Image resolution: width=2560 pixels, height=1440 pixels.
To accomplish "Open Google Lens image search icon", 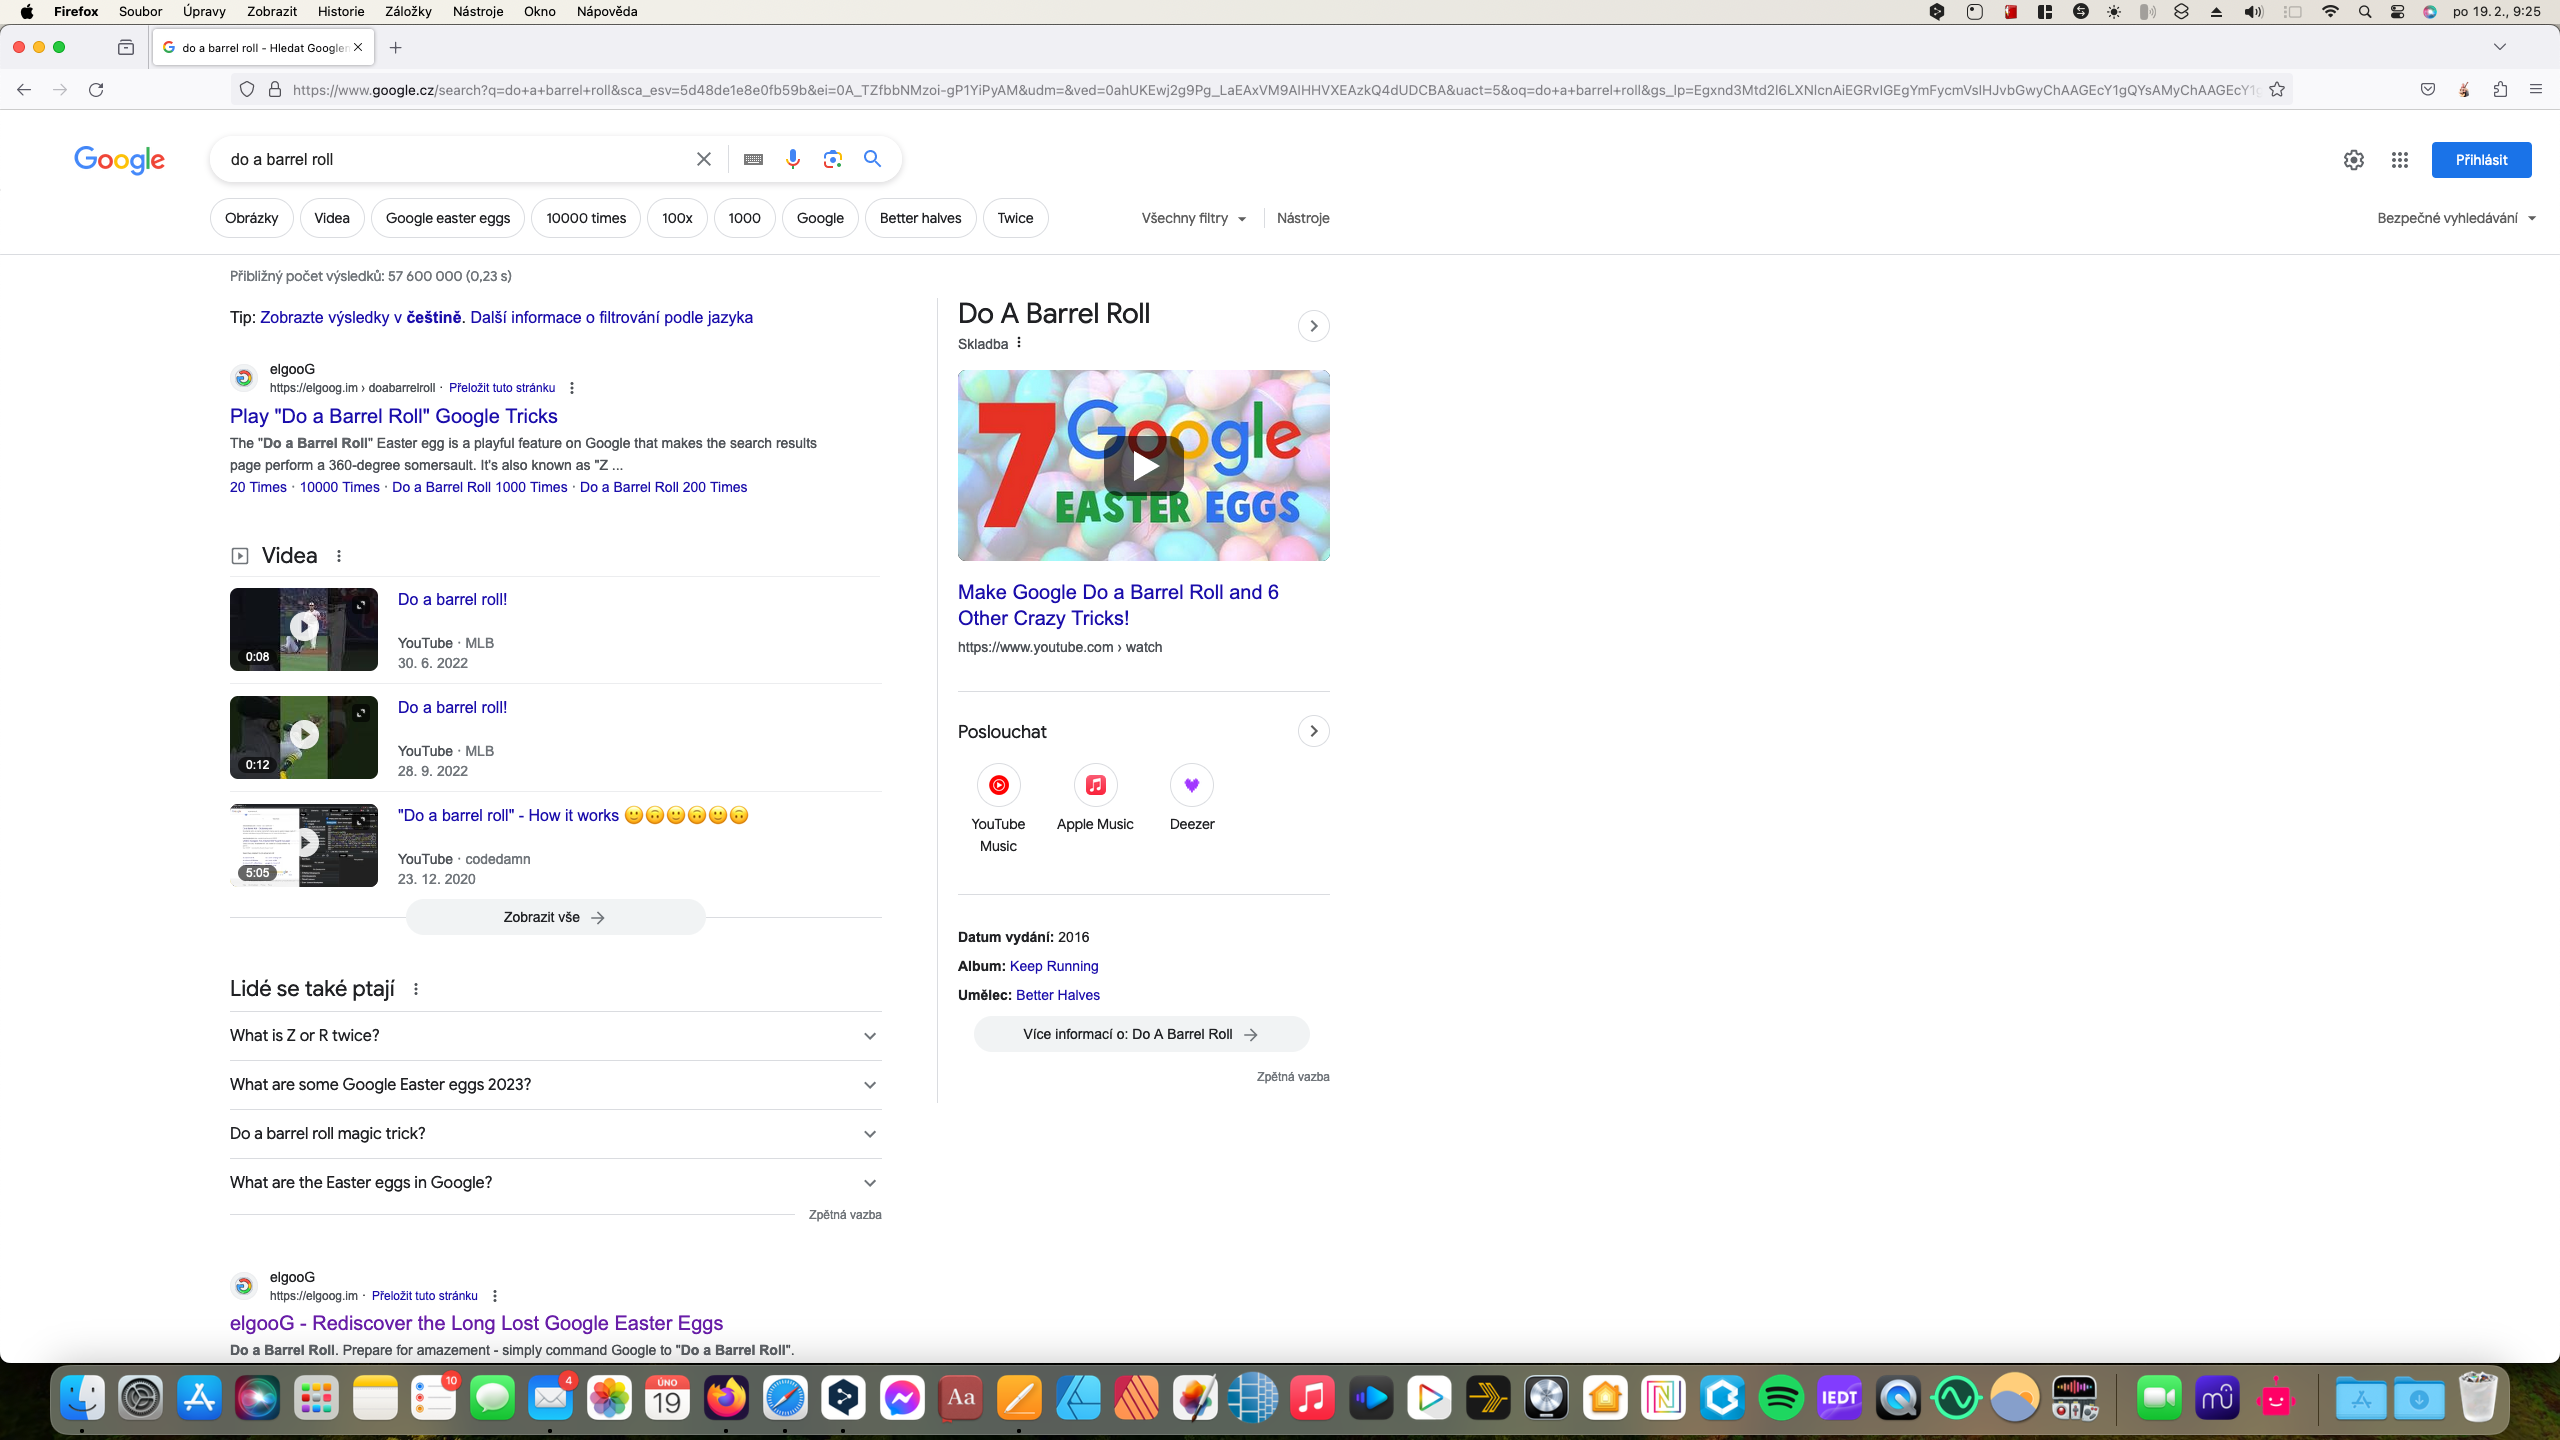I will [832, 159].
